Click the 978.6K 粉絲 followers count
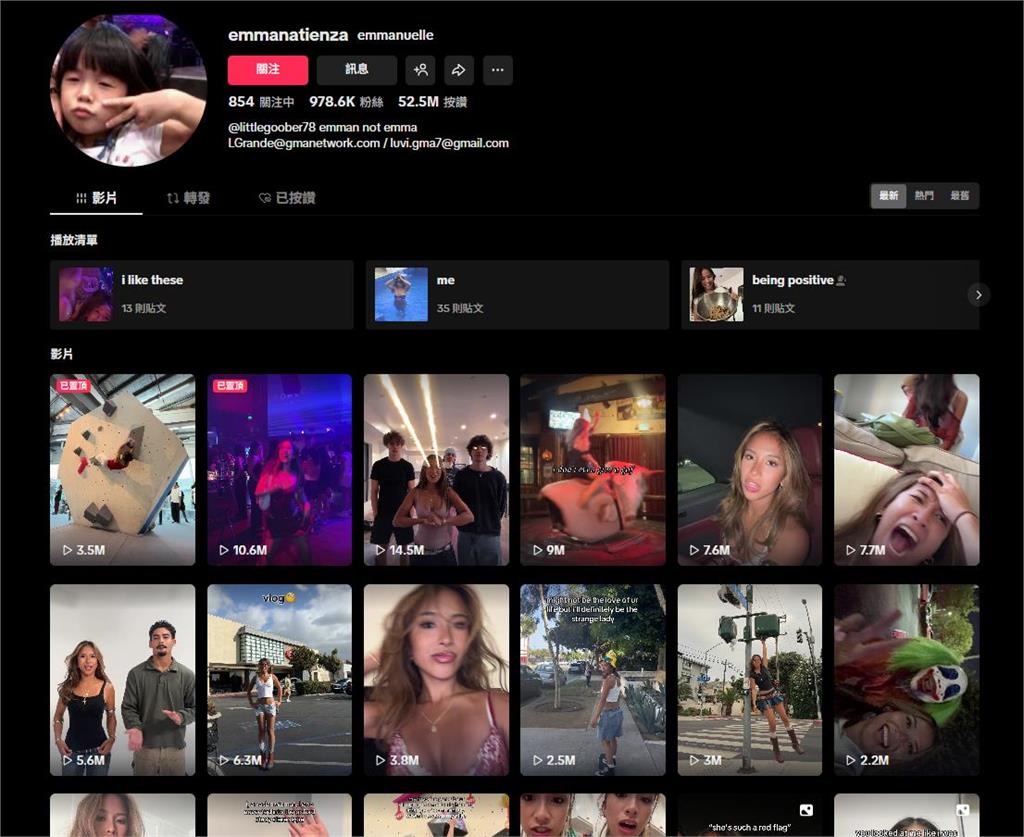The width and height of the screenshot is (1024, 837). pos(346,102)
